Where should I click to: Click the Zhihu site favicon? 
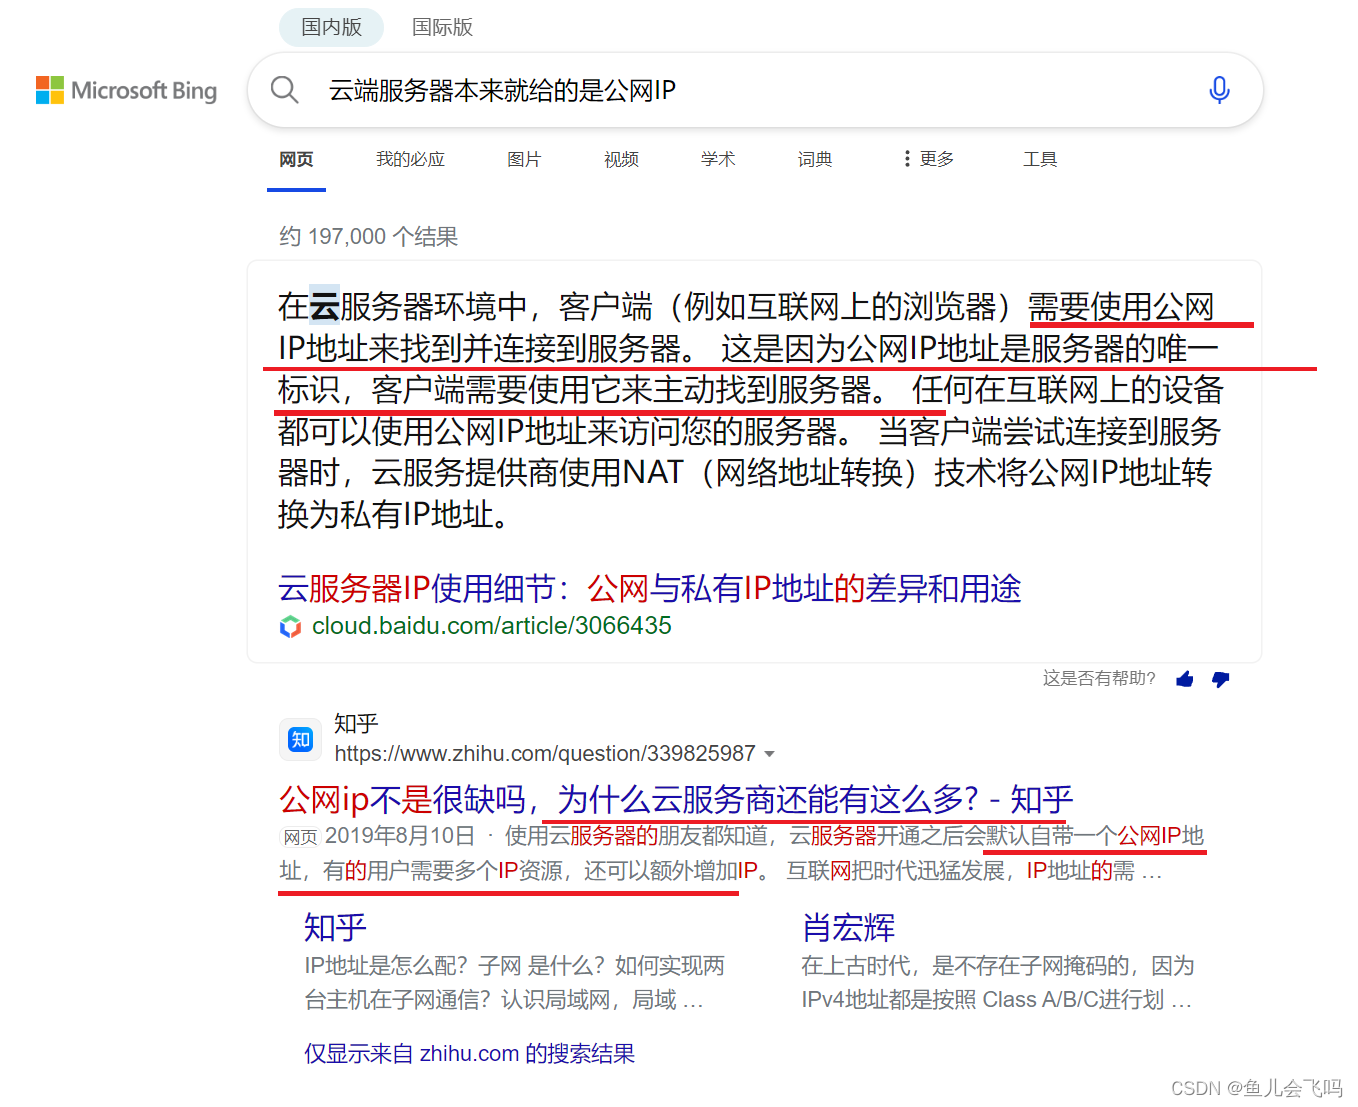pyautogui.click(x=300, y=739)
